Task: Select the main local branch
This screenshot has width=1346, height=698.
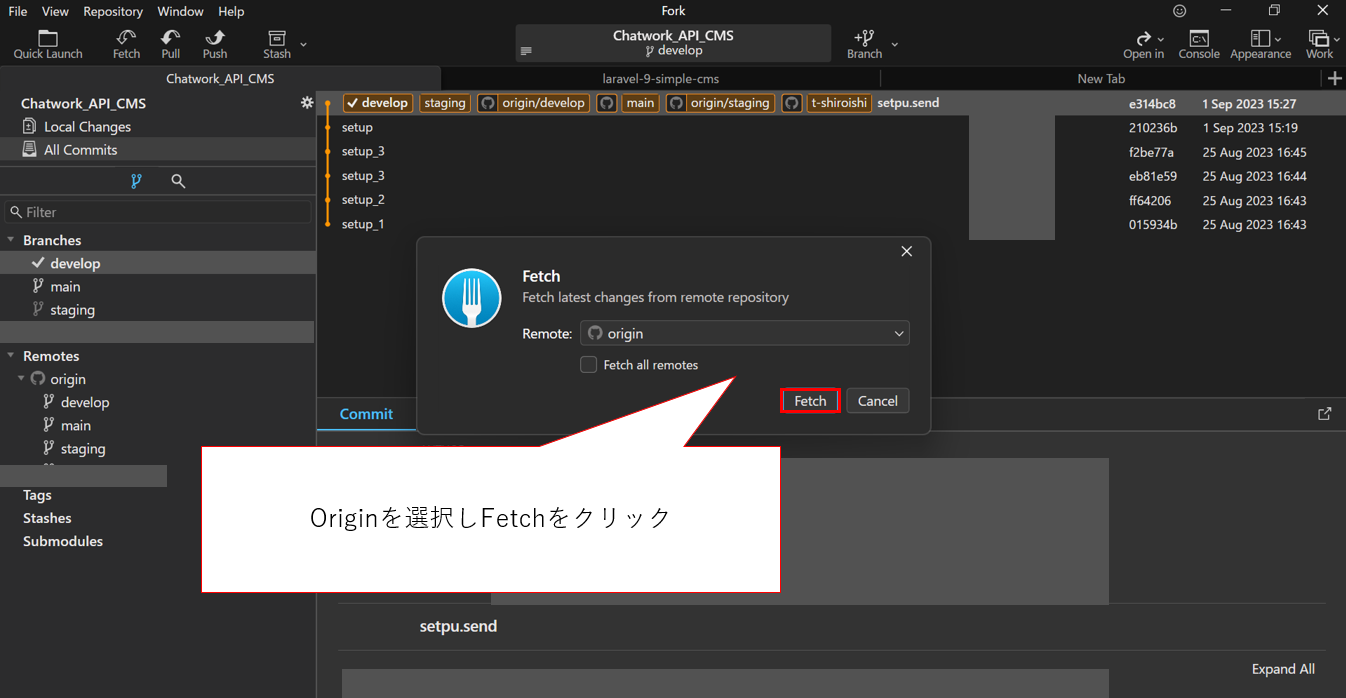Action: 158,286
